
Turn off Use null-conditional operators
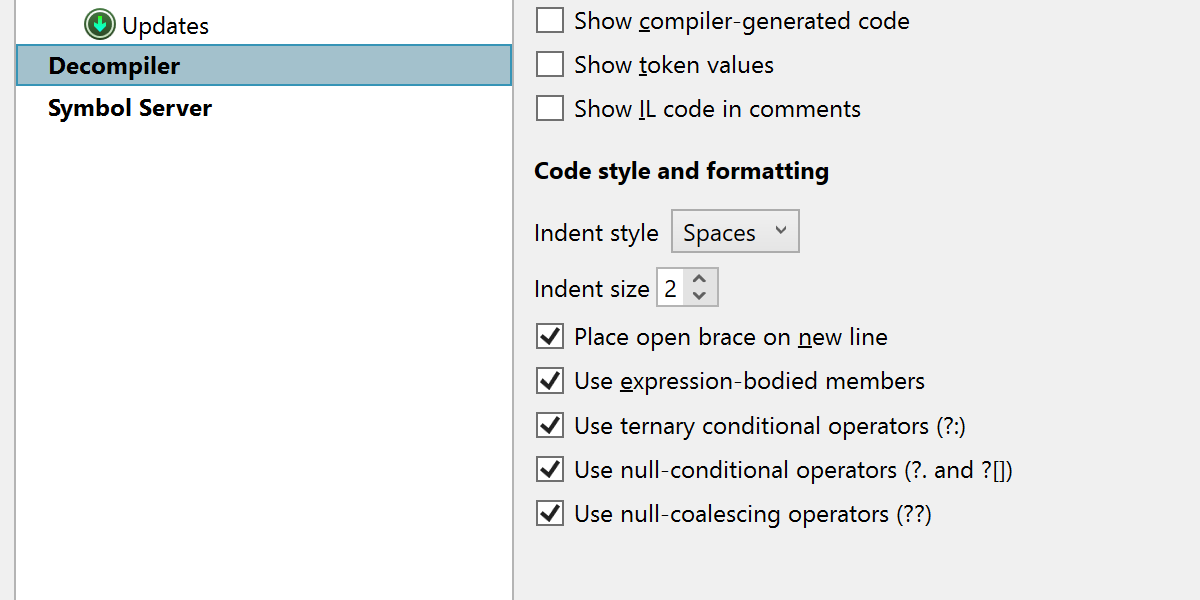(x=550, y=470)
